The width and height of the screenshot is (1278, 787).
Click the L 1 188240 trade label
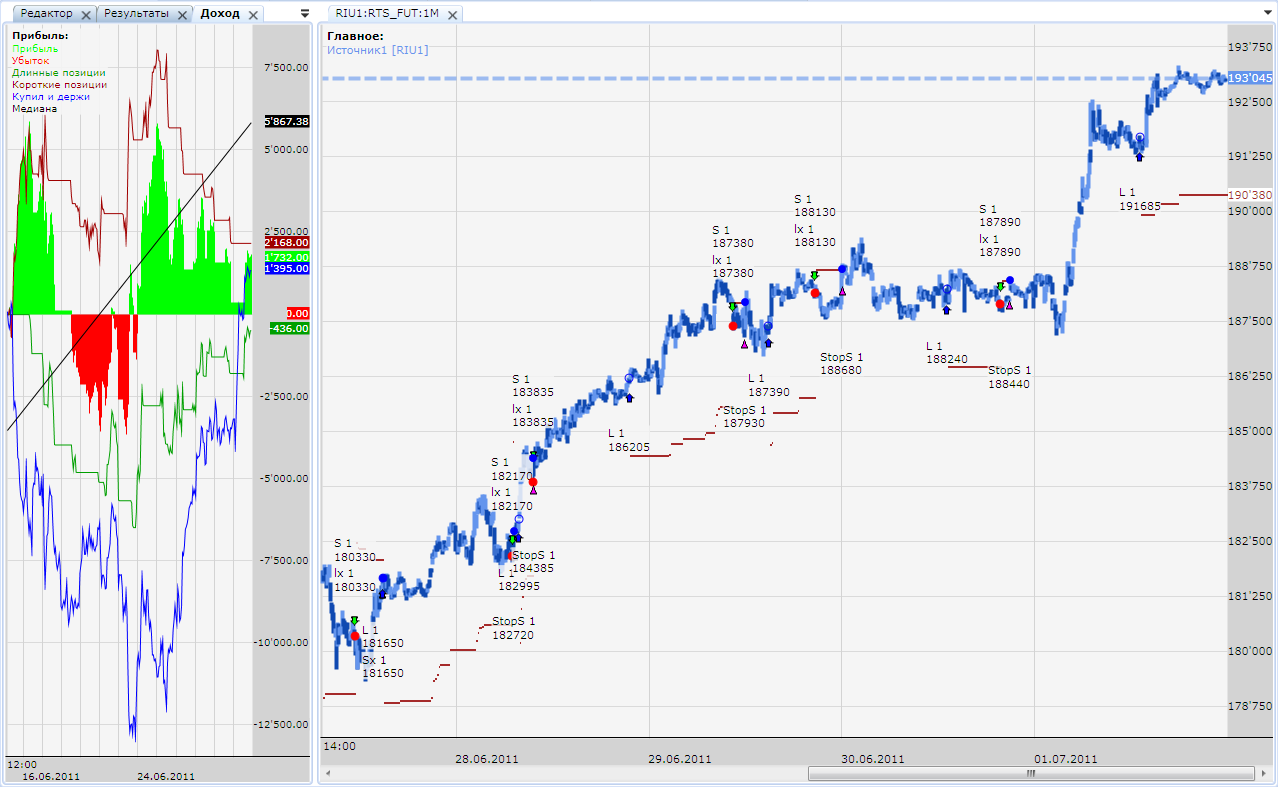point(946,352)
